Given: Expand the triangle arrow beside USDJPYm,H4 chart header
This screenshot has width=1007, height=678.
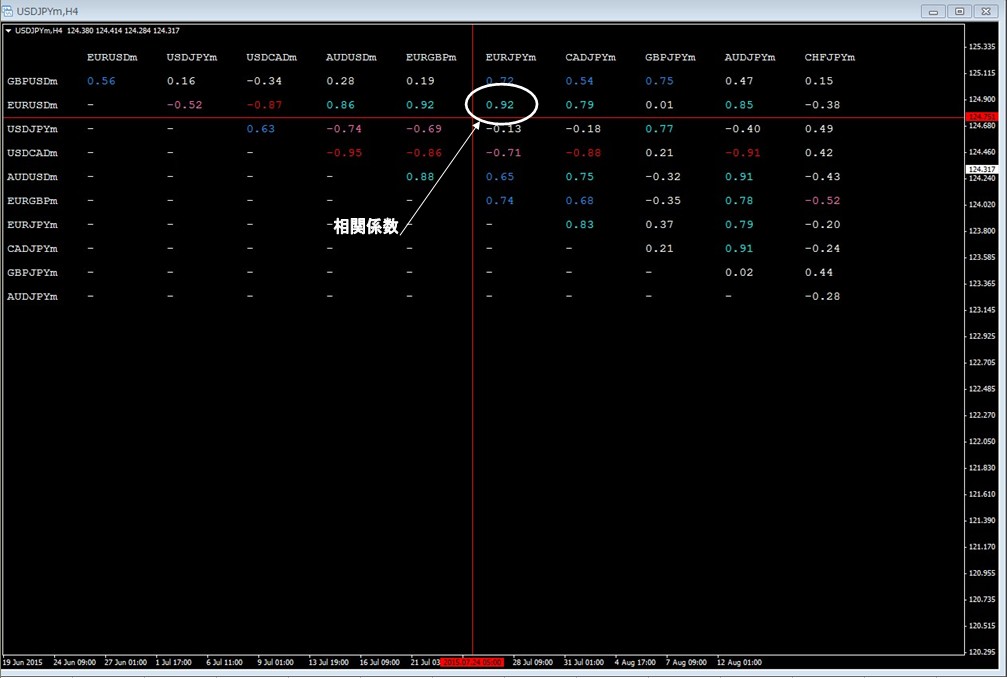Looking at the screenshot, I should pos(8,31).
